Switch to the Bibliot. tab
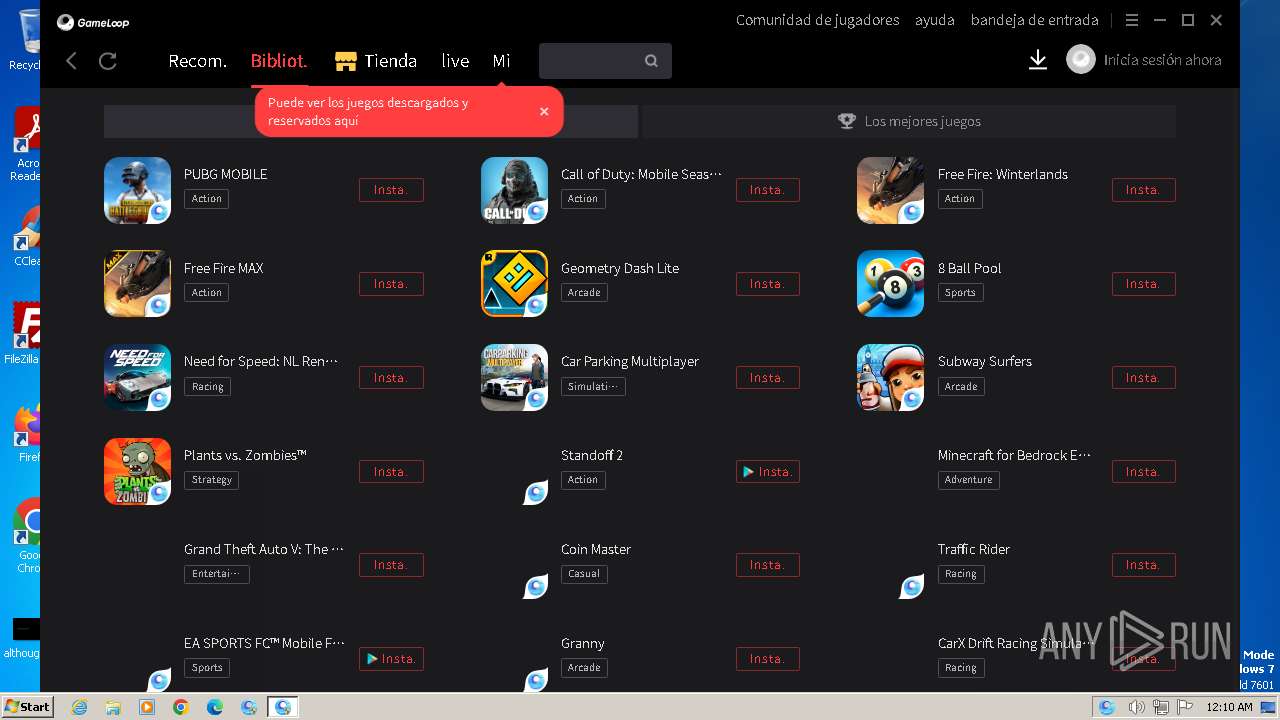 279,61
